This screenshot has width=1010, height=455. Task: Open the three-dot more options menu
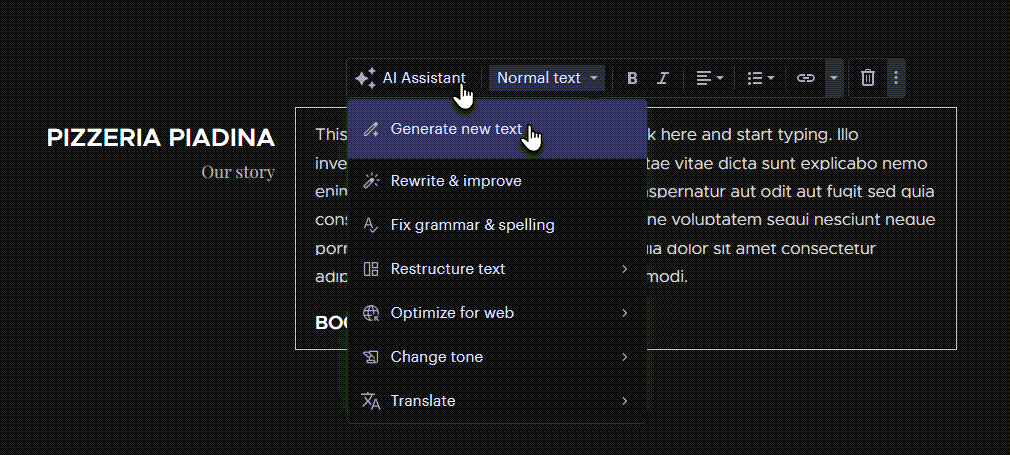pyautogui.click(x=896, y=78)
